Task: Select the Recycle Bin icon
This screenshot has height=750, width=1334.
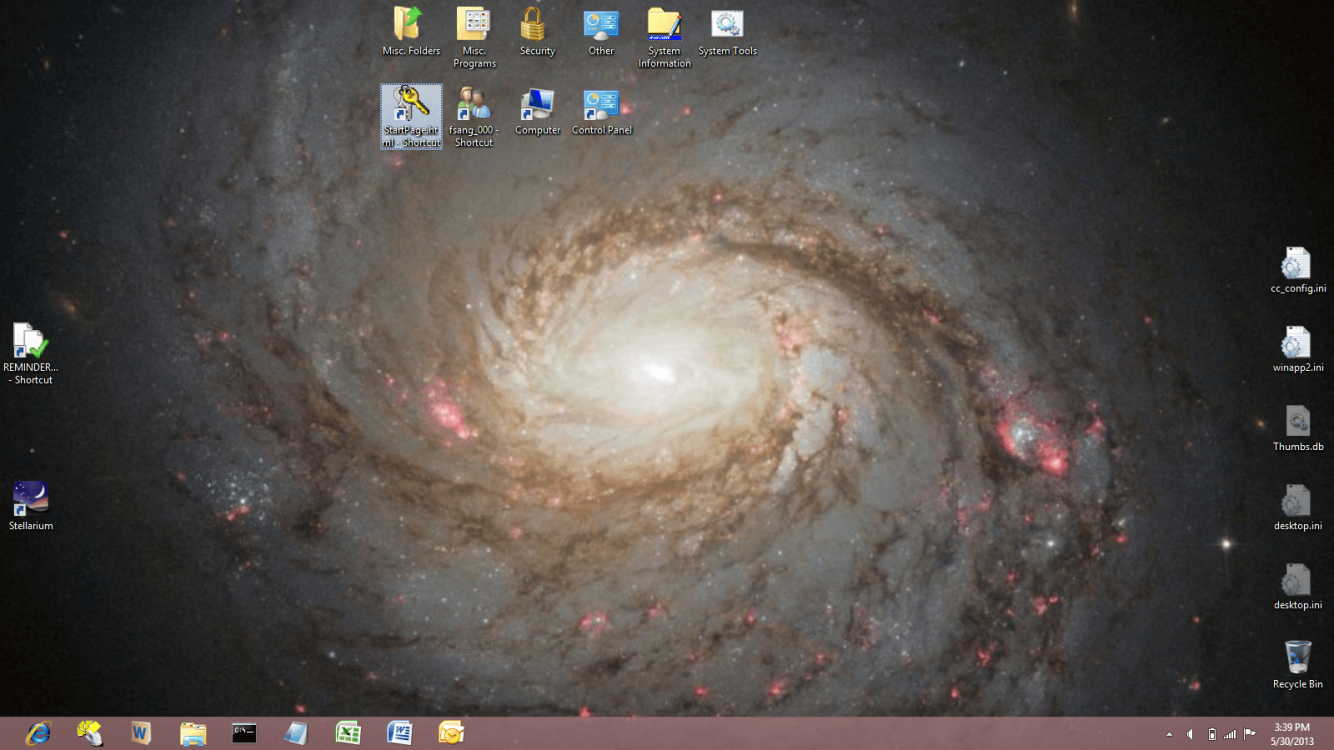Action: [1297, 658]
